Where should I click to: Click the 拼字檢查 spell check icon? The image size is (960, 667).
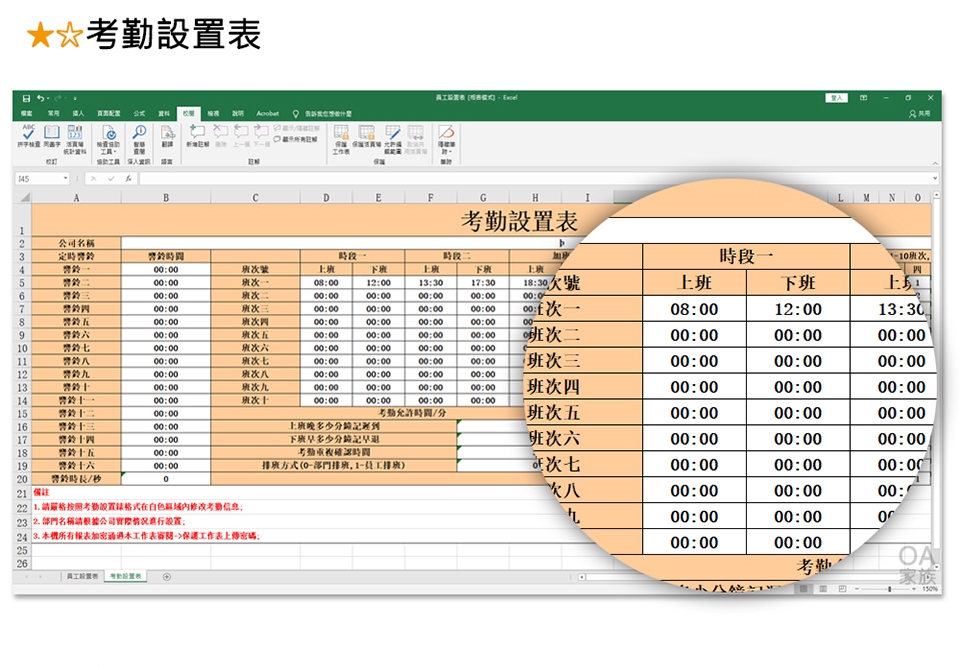(x=28, y=134)
